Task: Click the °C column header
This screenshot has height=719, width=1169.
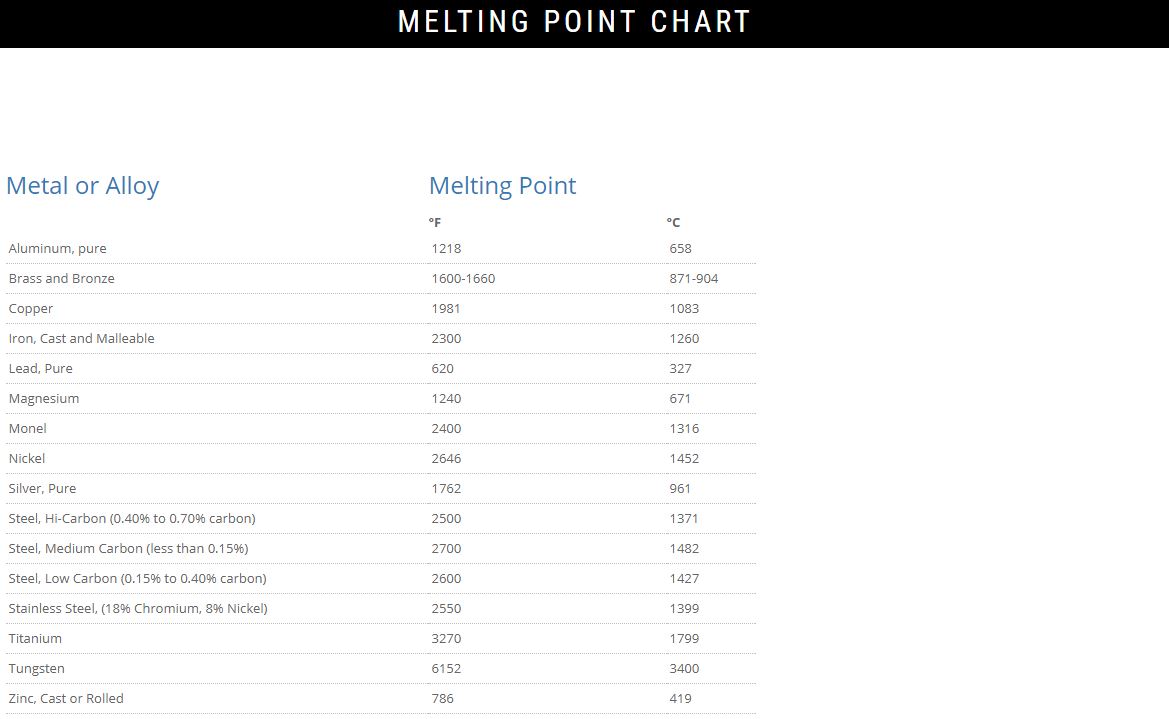Action: (x=673, y=223)
